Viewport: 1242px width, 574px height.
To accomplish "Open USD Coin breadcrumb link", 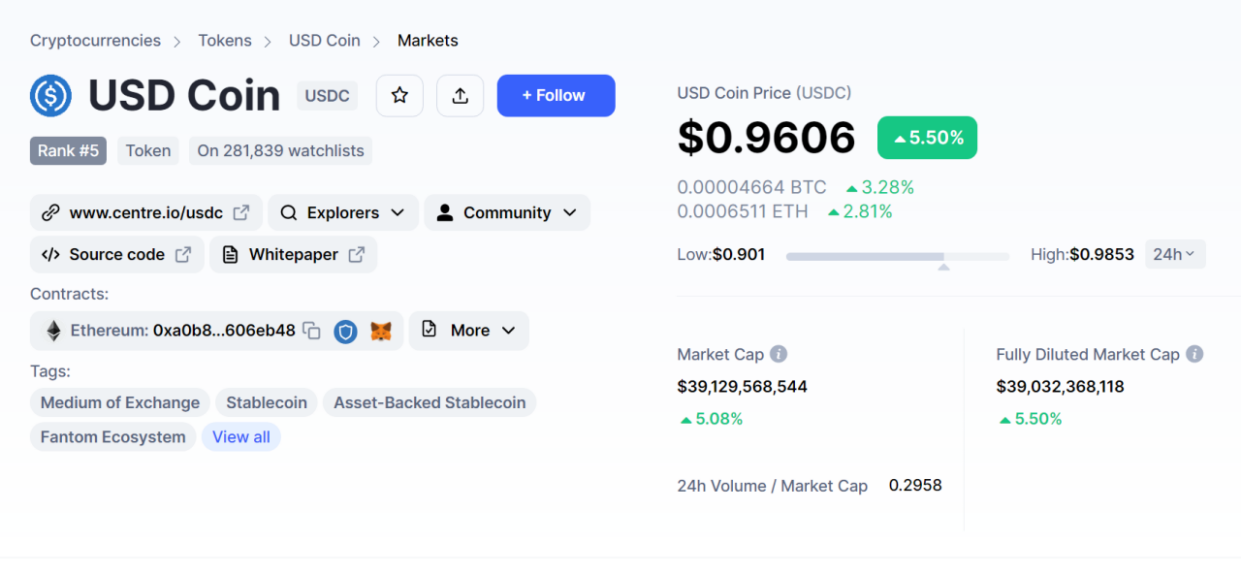I will tap(324, 41).
